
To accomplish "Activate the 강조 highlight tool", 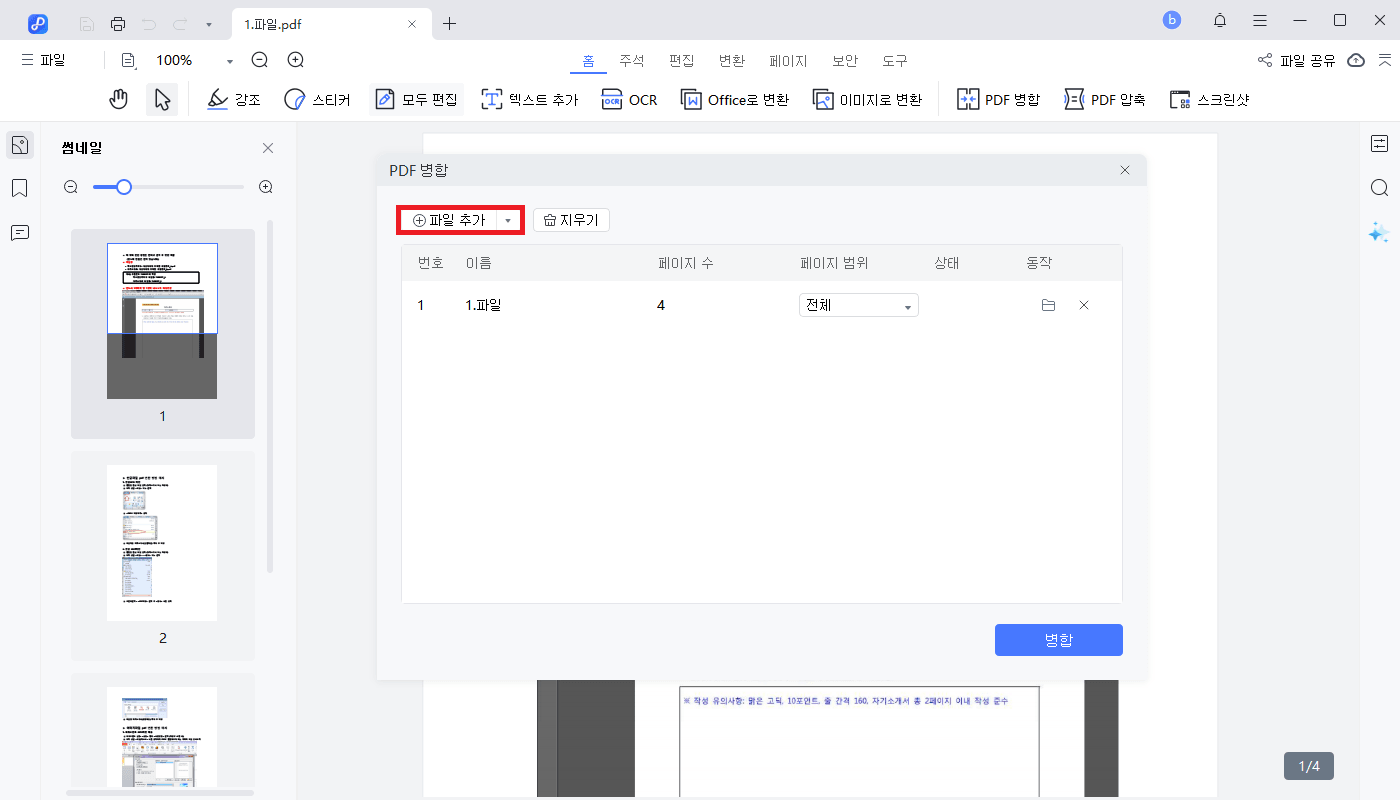I will [234, 100].
